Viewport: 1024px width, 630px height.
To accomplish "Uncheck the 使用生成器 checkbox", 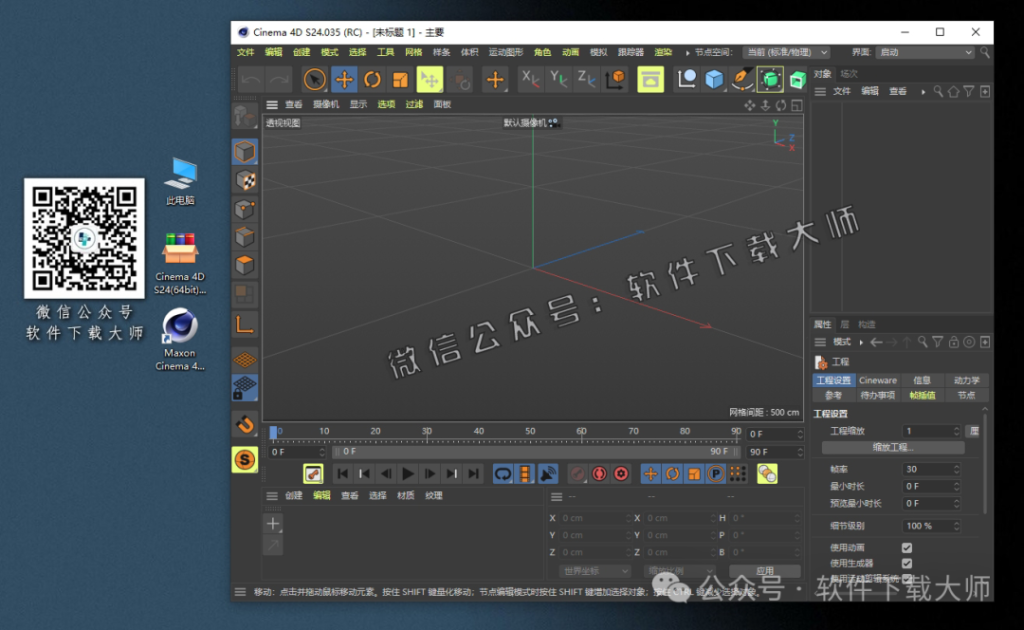I will point(906,562).
